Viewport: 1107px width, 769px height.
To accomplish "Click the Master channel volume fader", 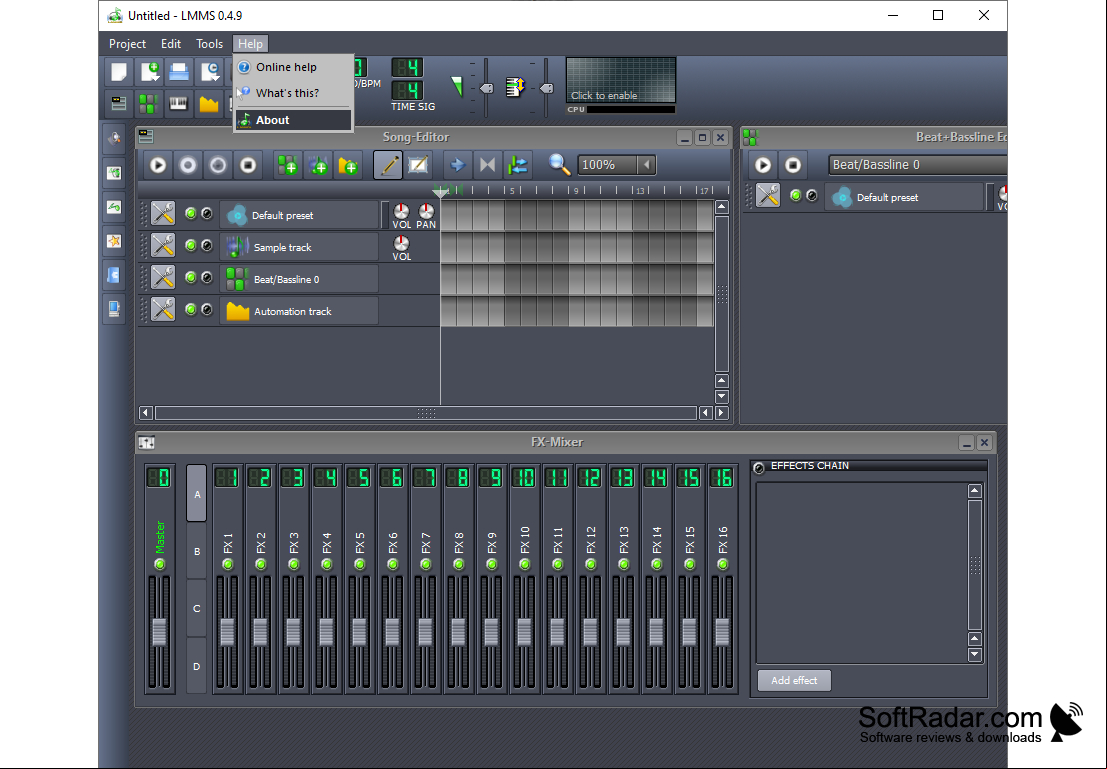I will pos(160,631).
